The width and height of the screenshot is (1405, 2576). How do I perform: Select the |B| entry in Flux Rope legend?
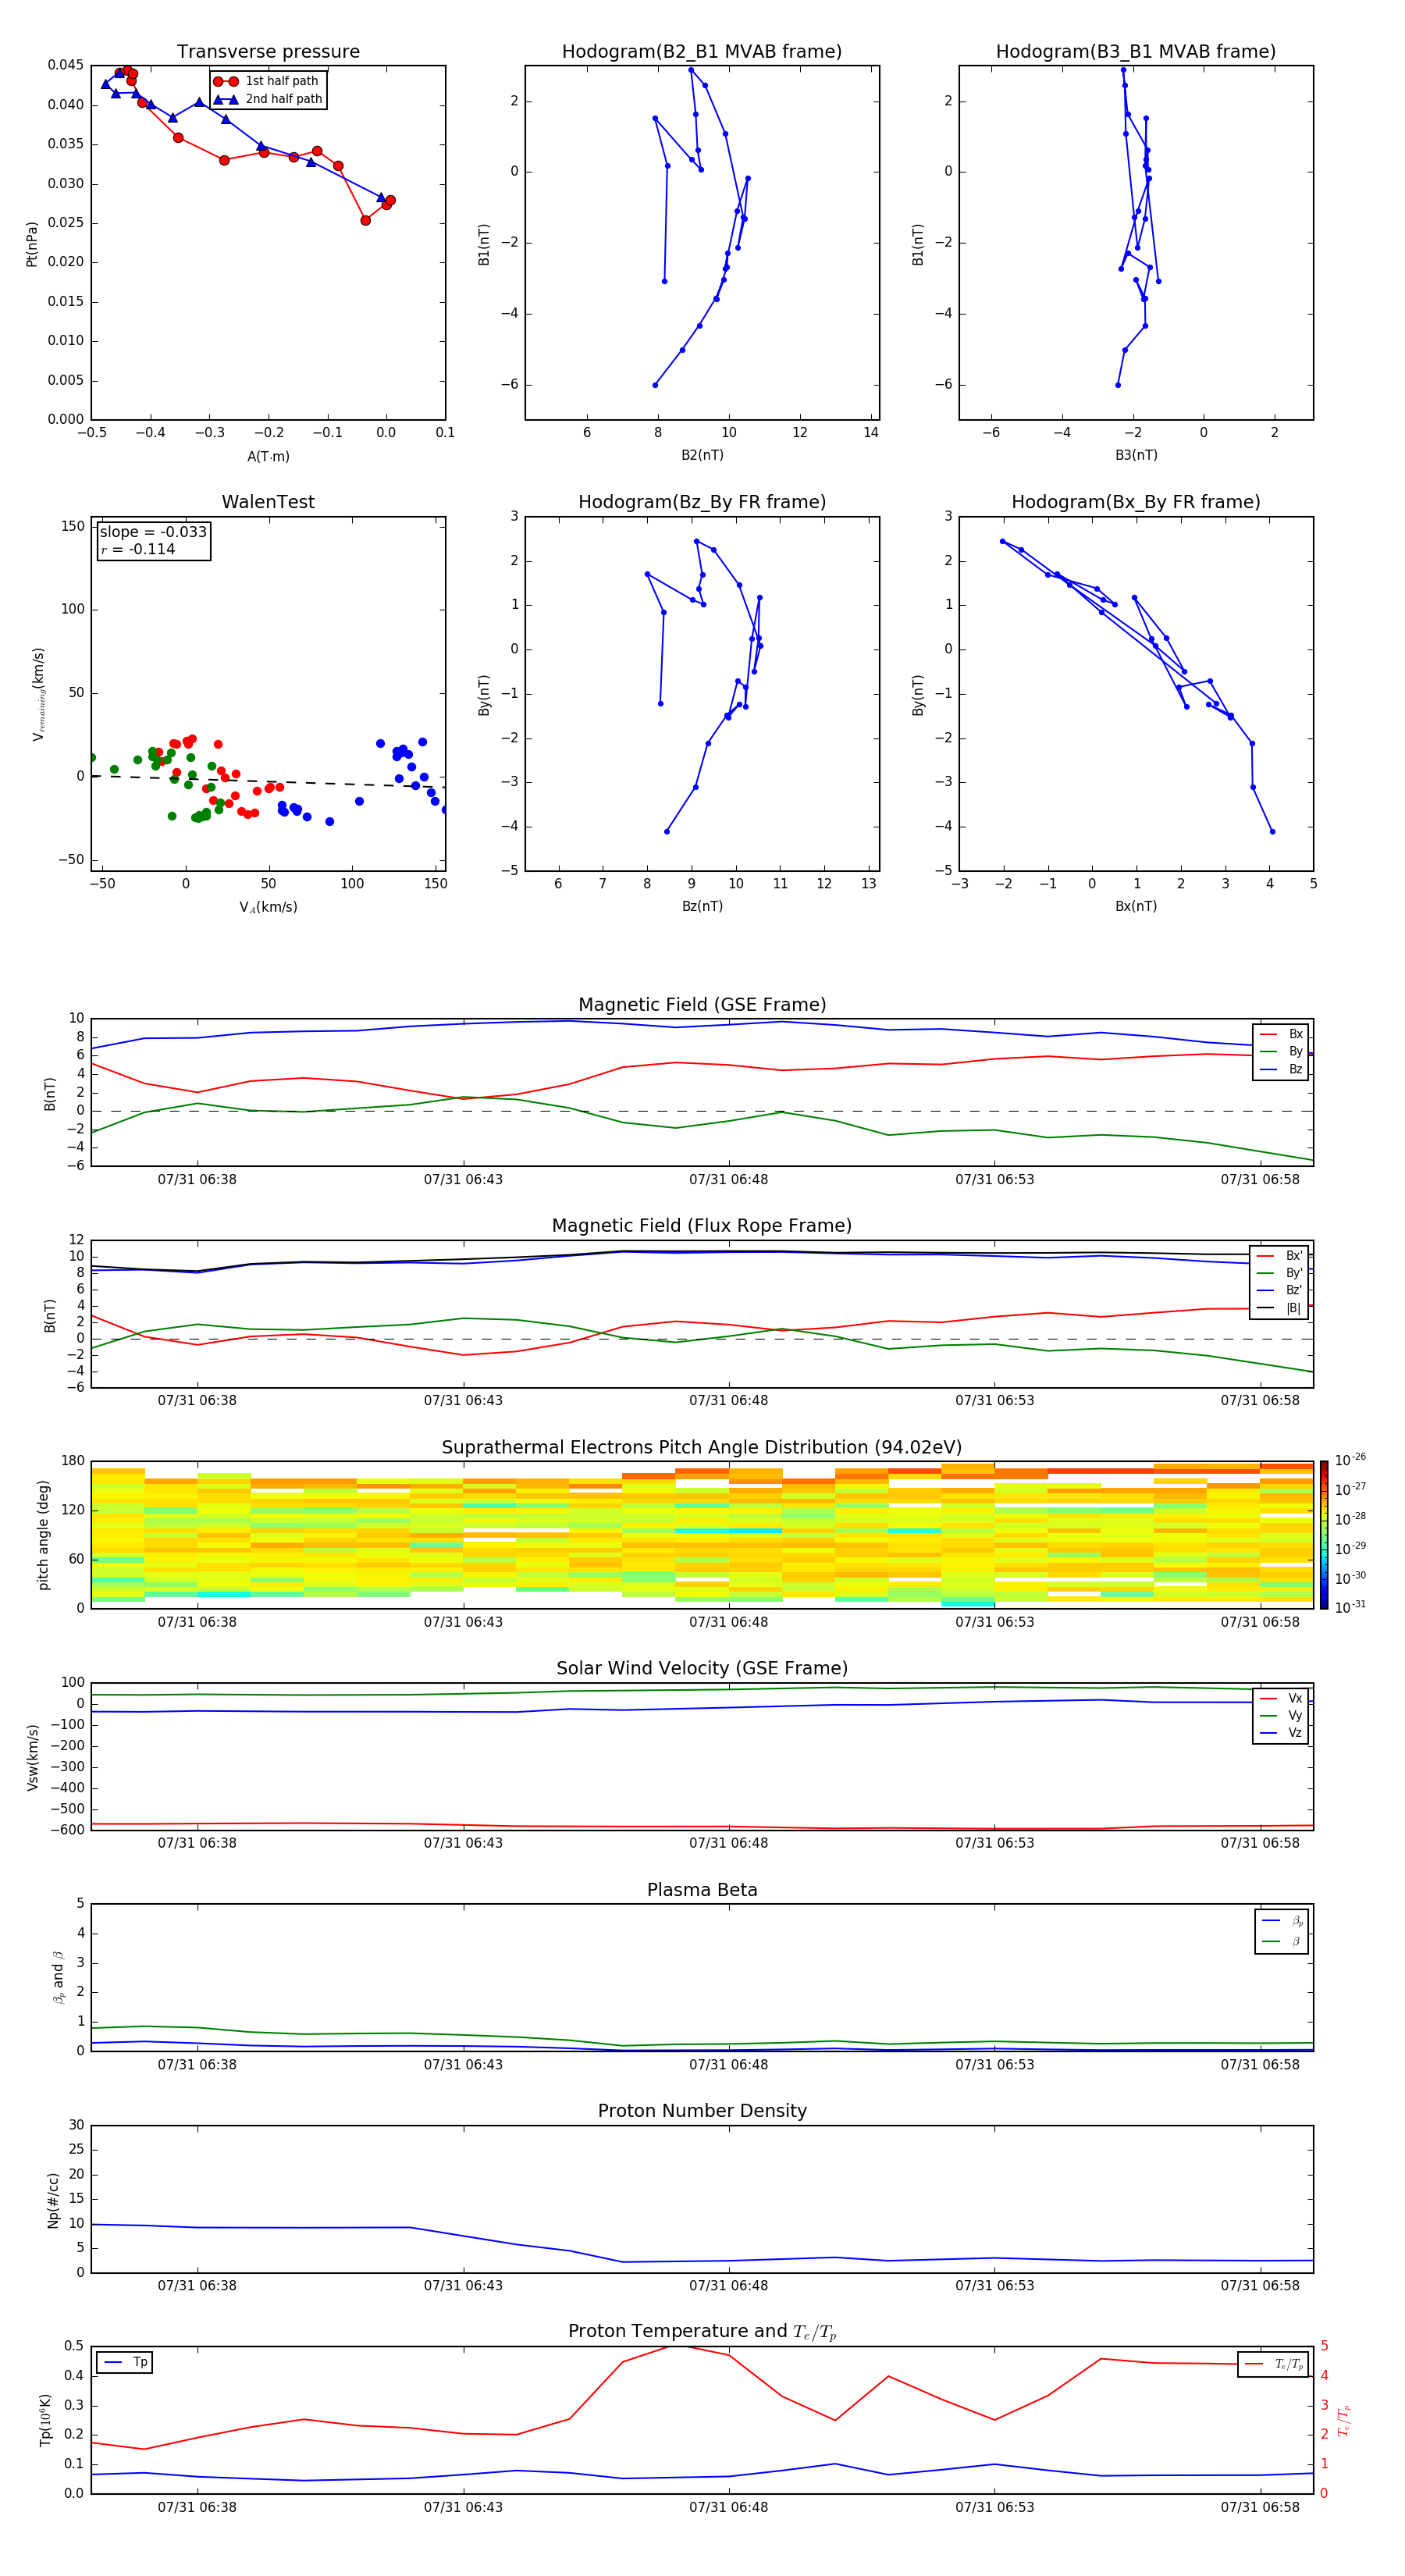point(1279,1308)
